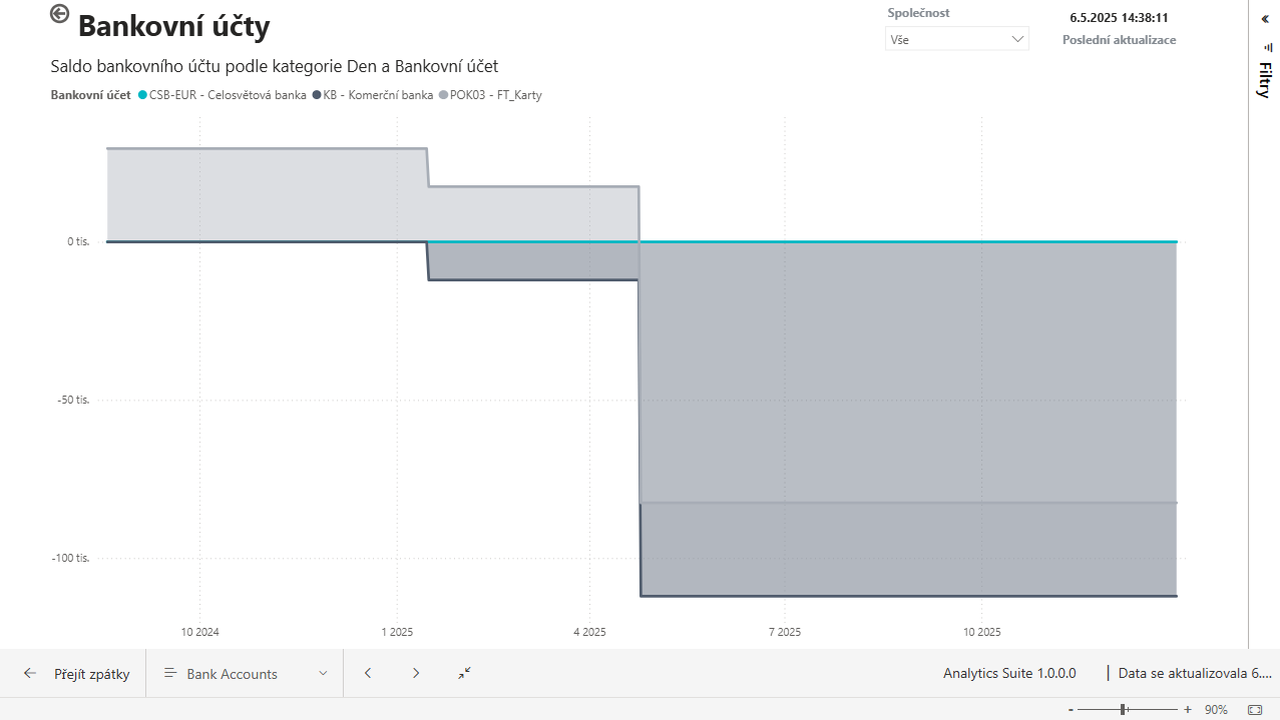Image resolution: width=1280 pixels, height=720 pixels.
Task: Click the zoom out minus button
Action: 1071,710
